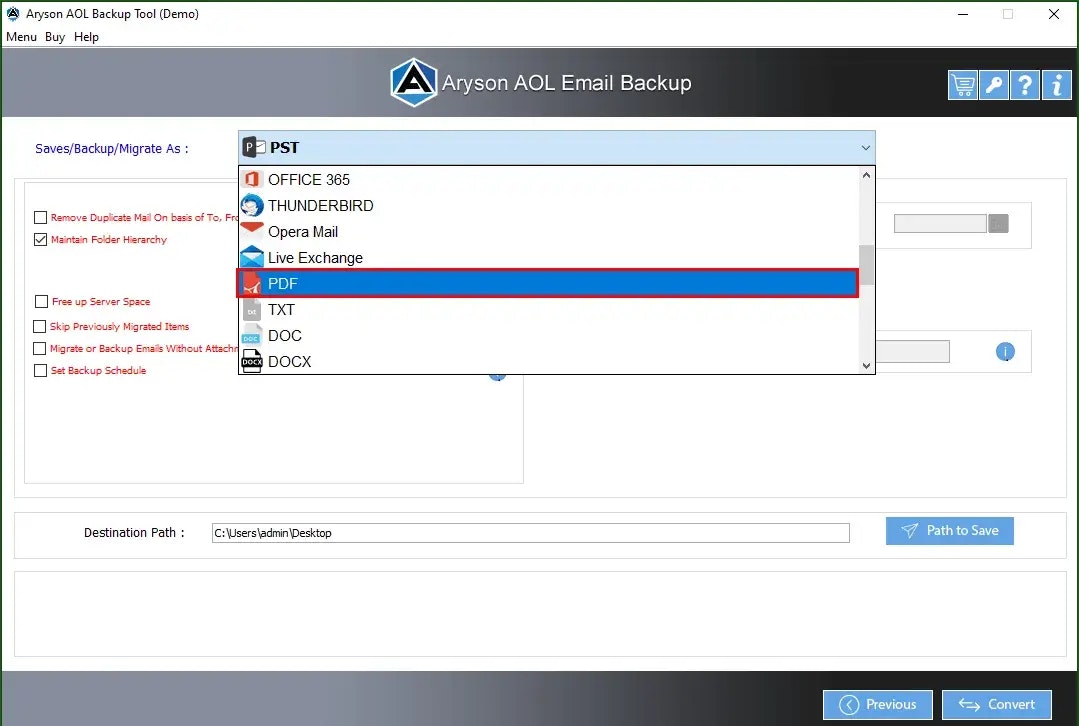This screenshot has width=1079, height=726.
Task: Click the Destination Path label
Action: coord(134,533)
